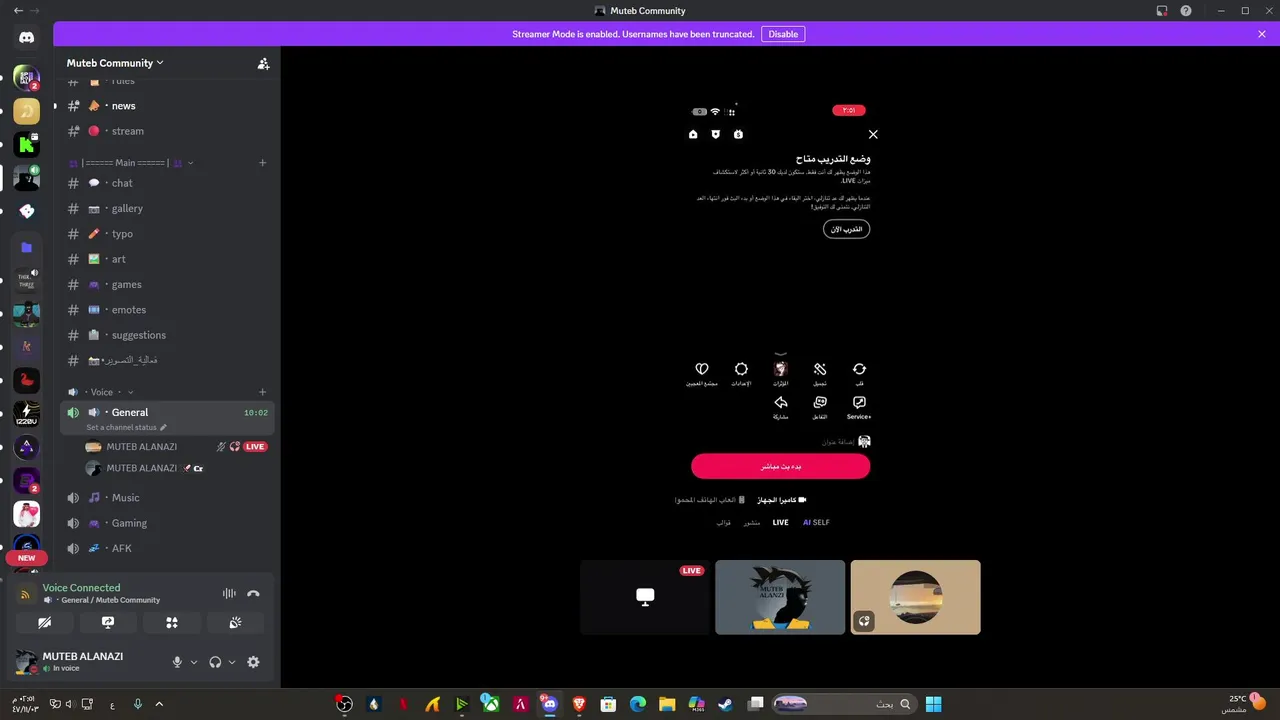The image size is (1280, 720).
Task: Open Discord direct messages home icon
Action: point(27,38)
